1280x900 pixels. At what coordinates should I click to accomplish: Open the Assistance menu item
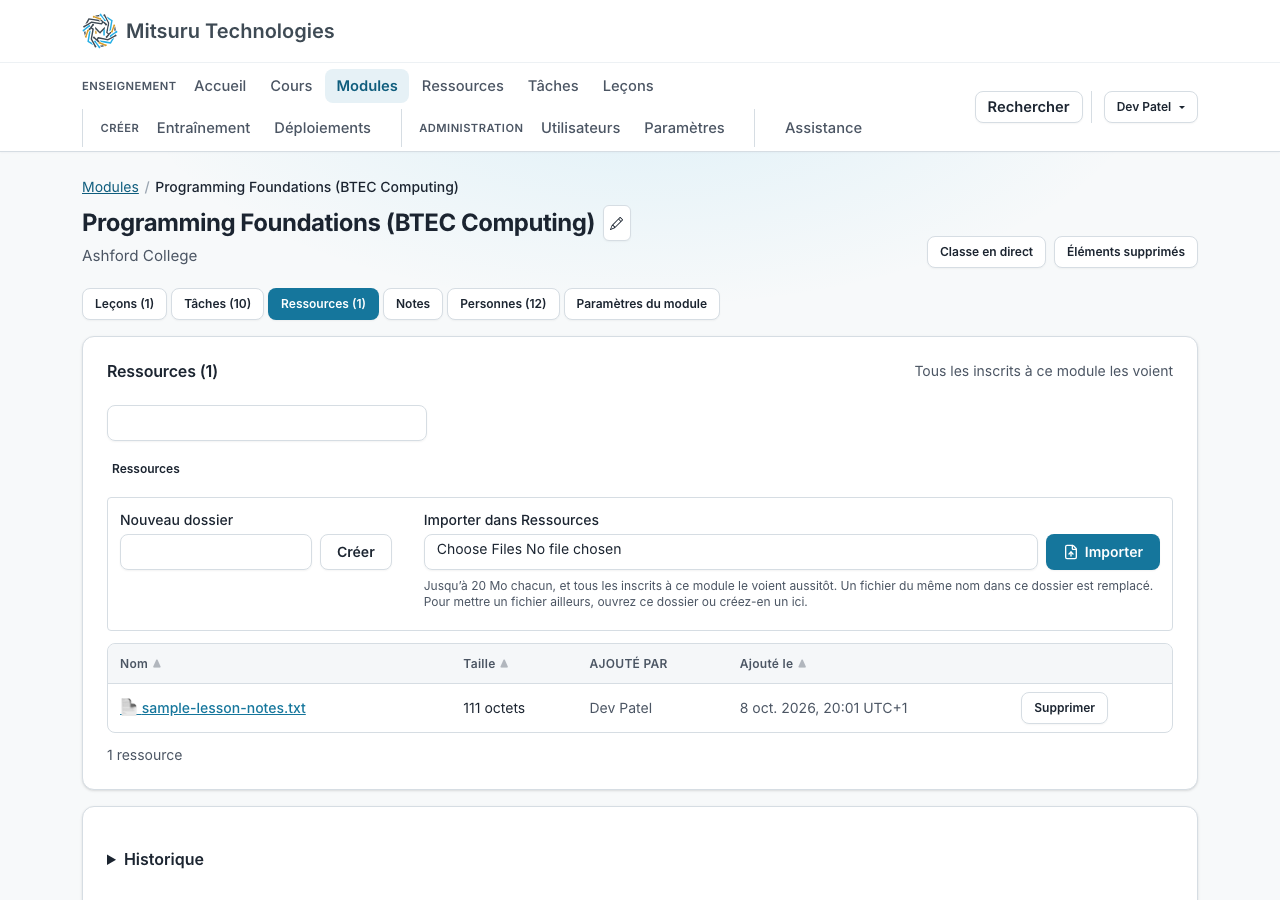823,128
